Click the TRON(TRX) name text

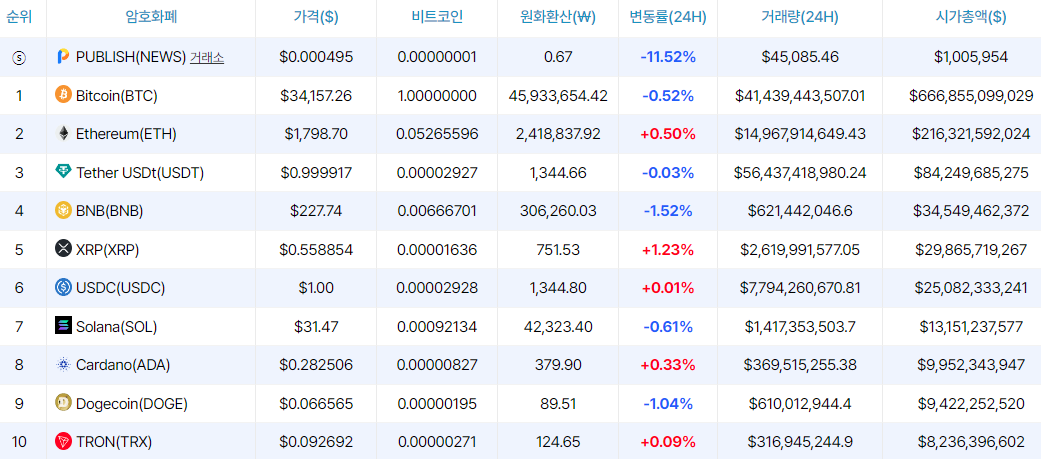[x=114, y=442]
